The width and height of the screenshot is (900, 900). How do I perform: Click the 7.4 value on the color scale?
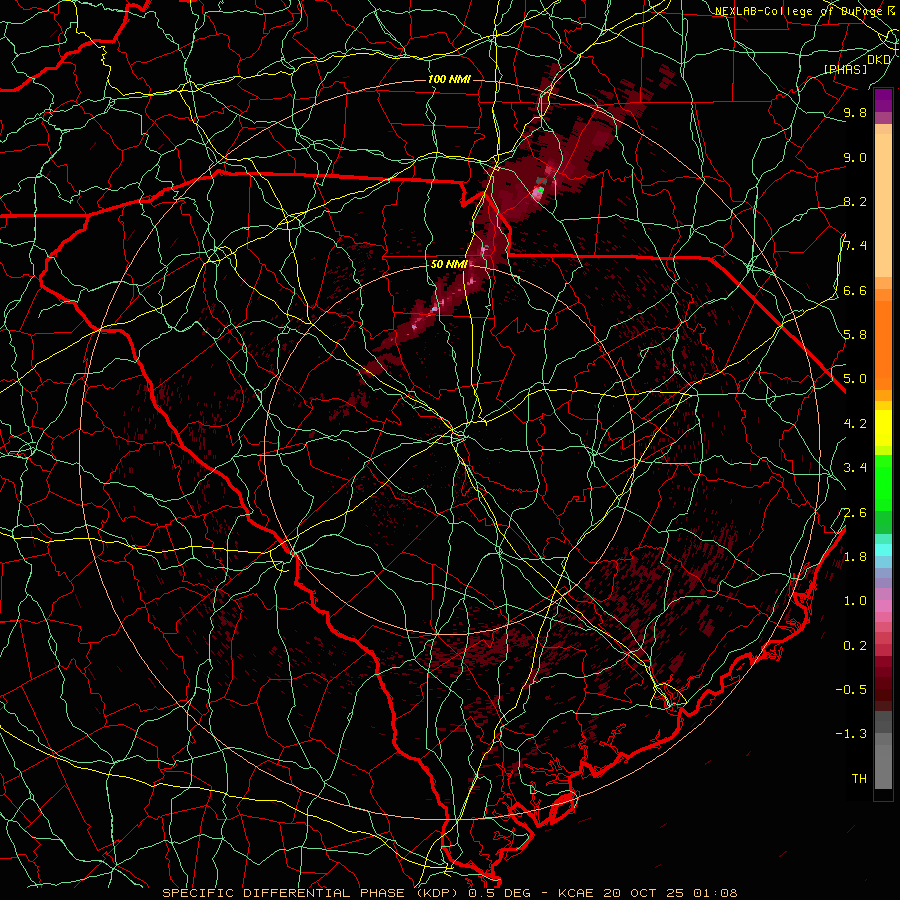[x=855, y=246]
